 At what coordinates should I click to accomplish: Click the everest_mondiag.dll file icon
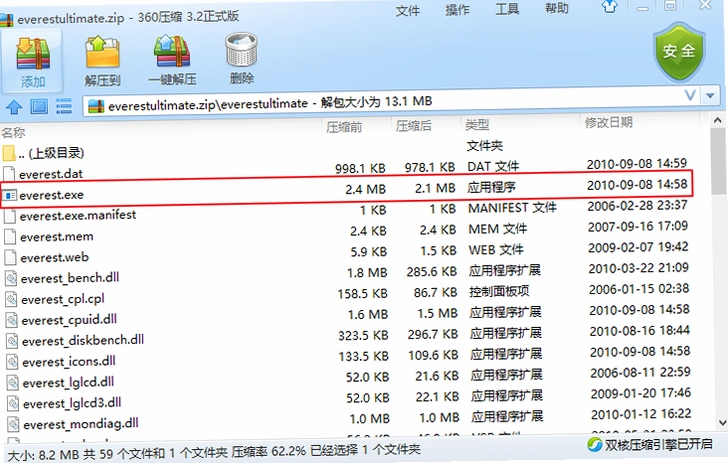(14, 424)
